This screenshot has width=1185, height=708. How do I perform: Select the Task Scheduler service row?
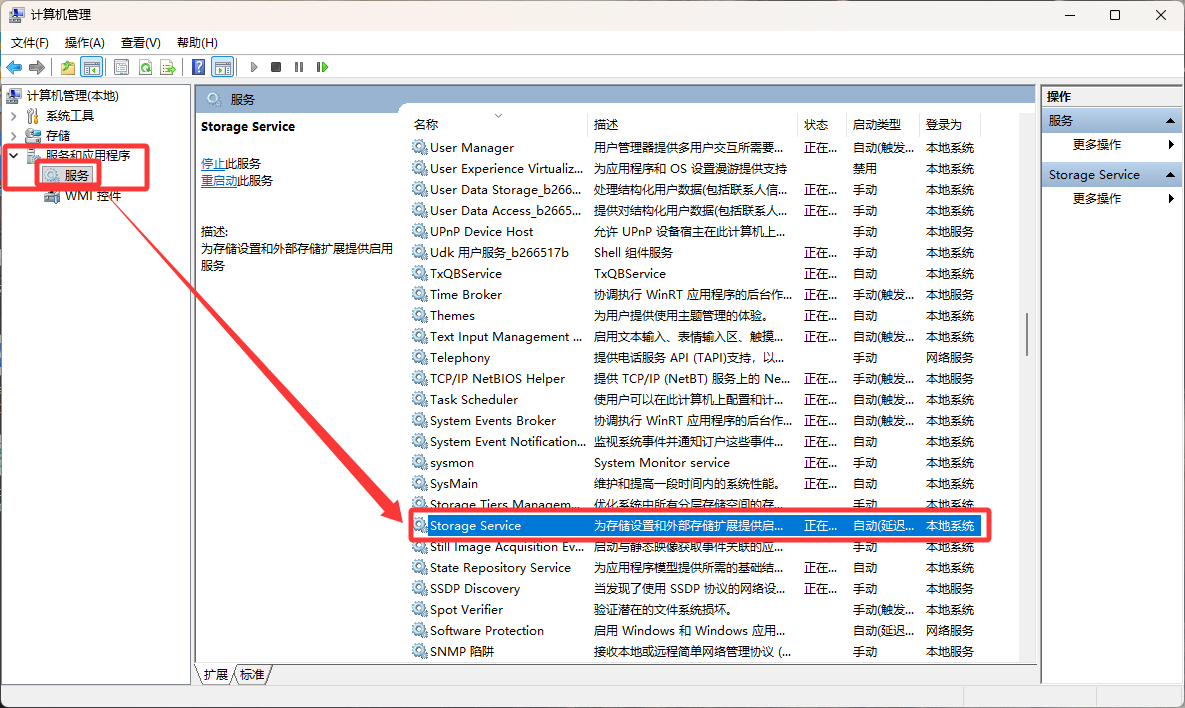click(474, 400)
